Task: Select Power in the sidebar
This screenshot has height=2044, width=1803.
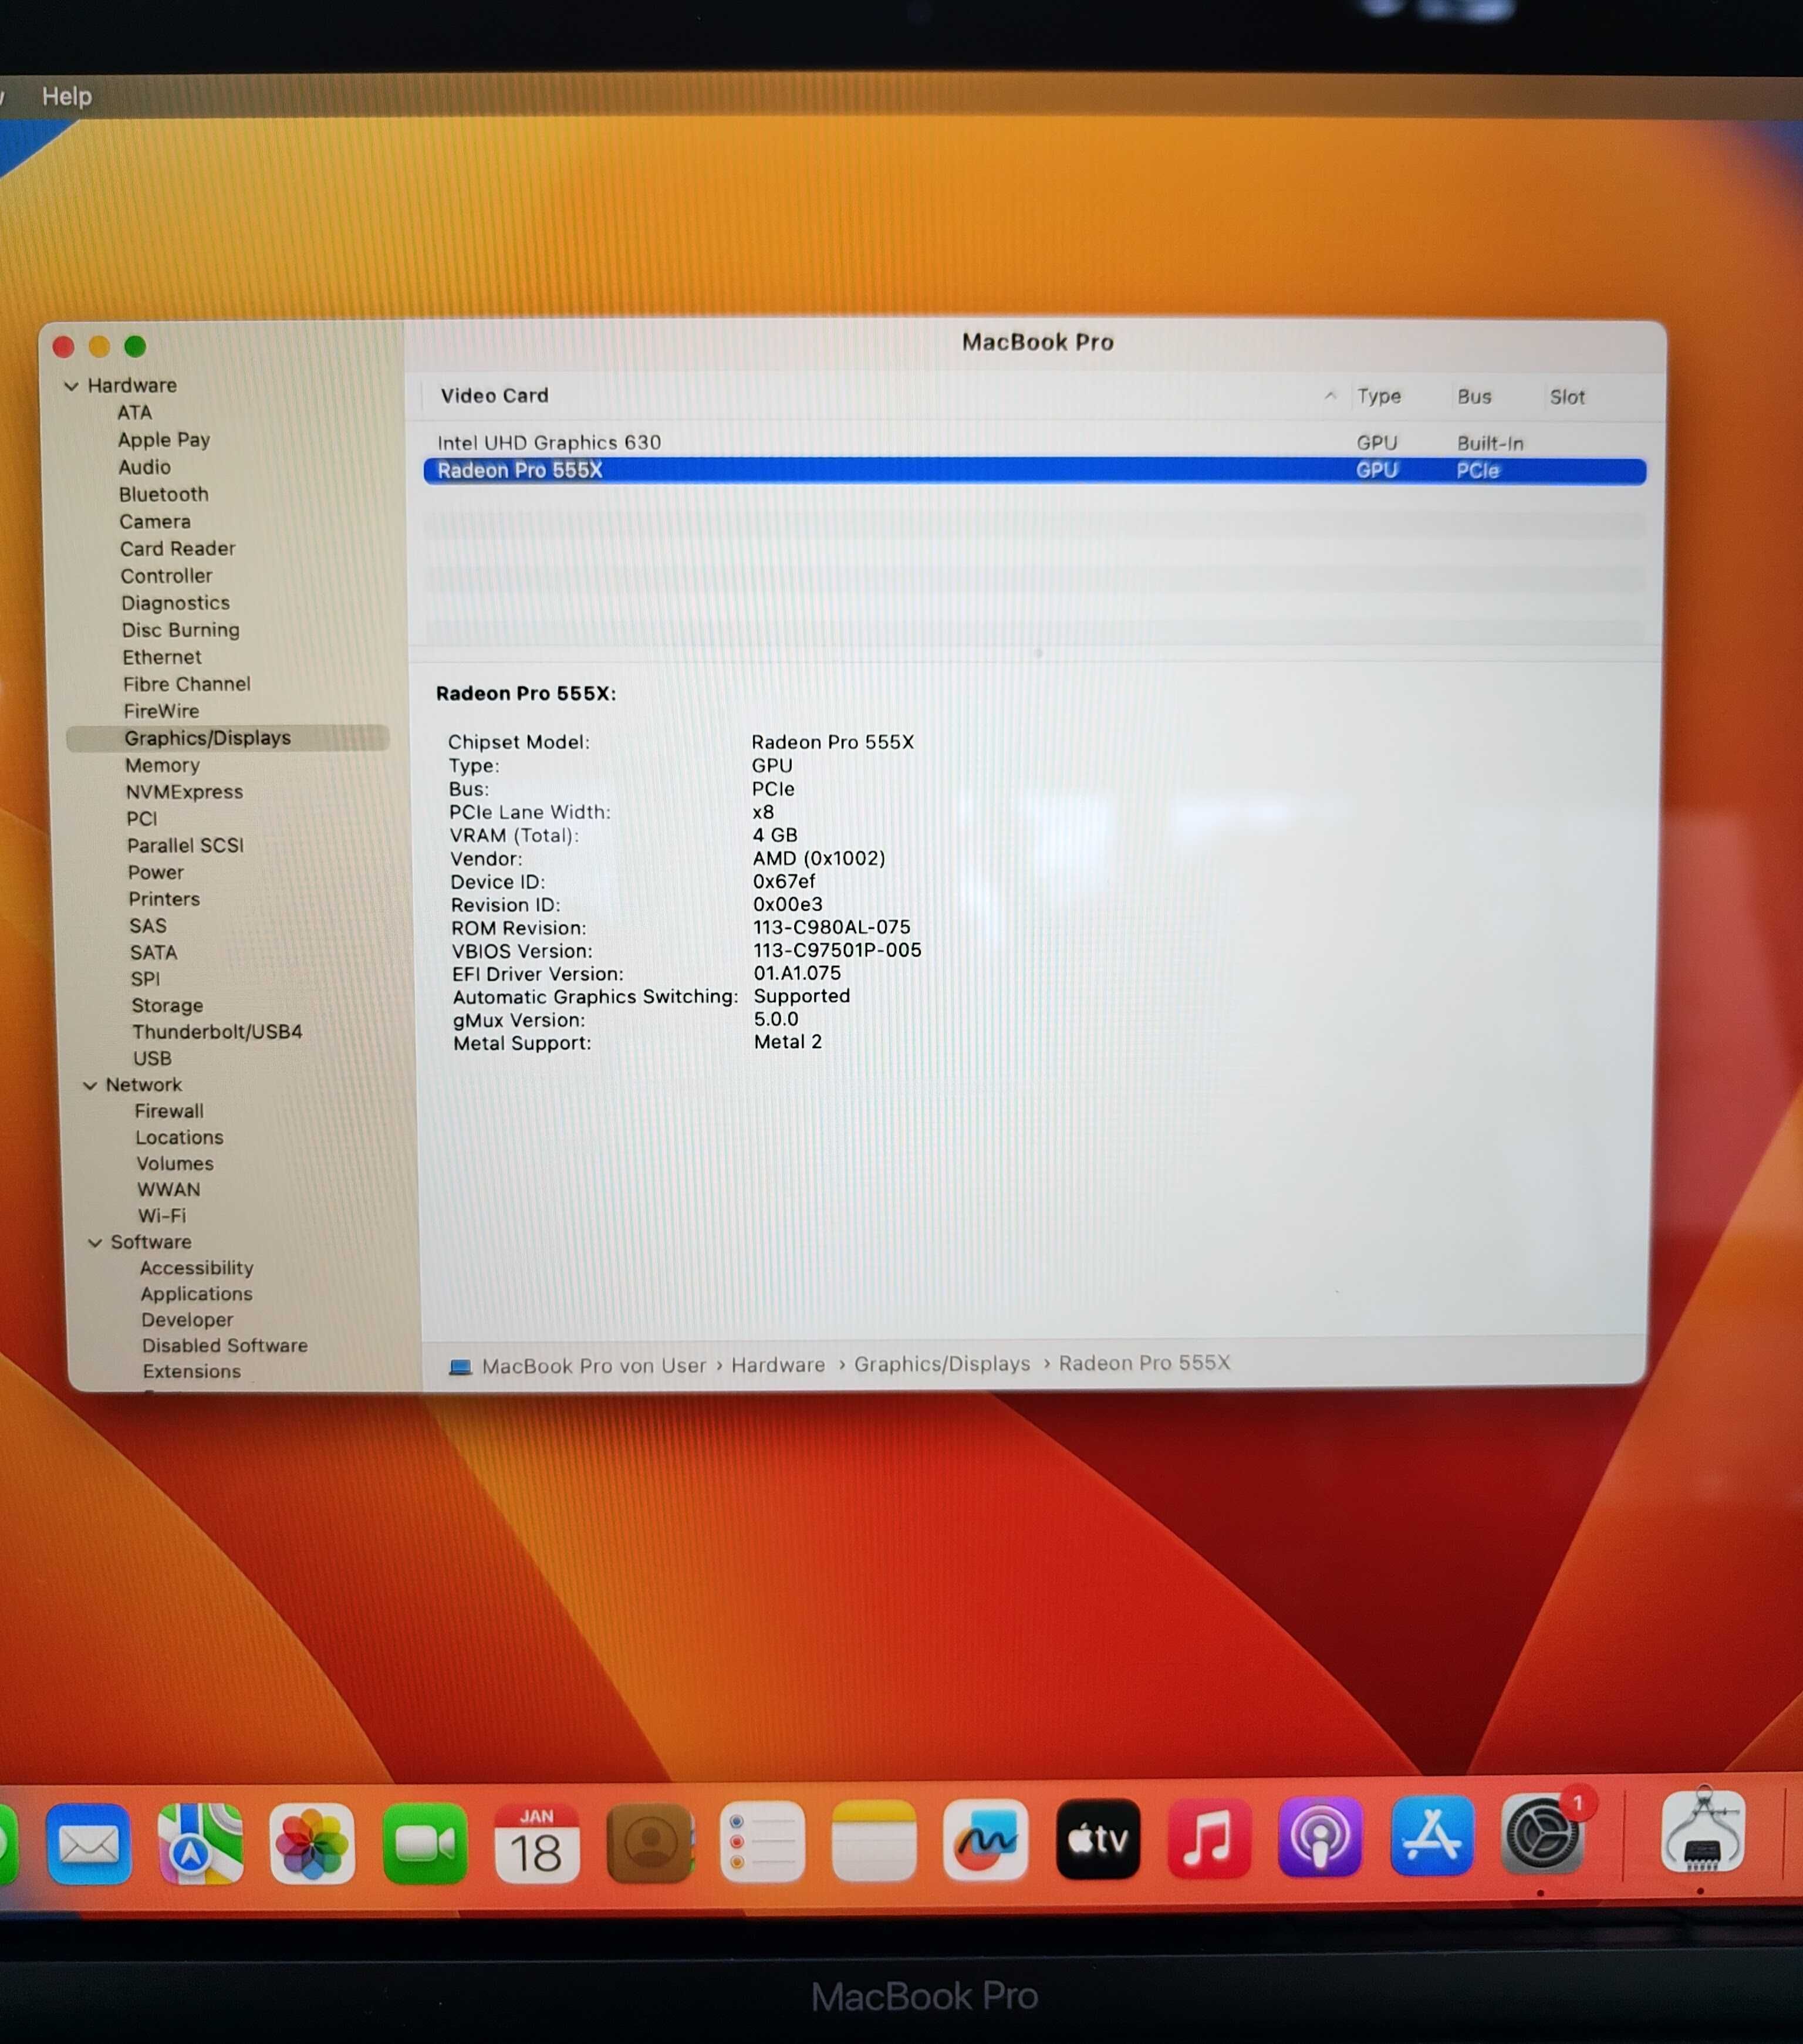Action: coord(155,873)
